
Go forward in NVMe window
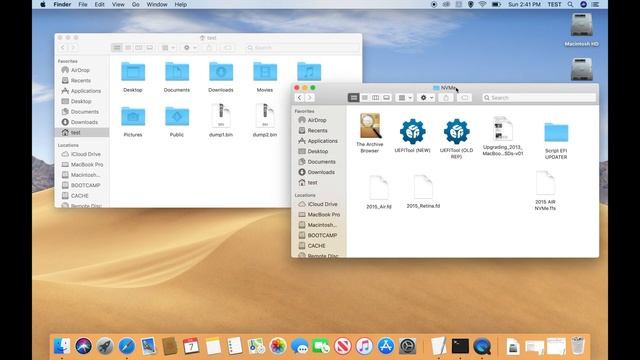coord(310,98)
